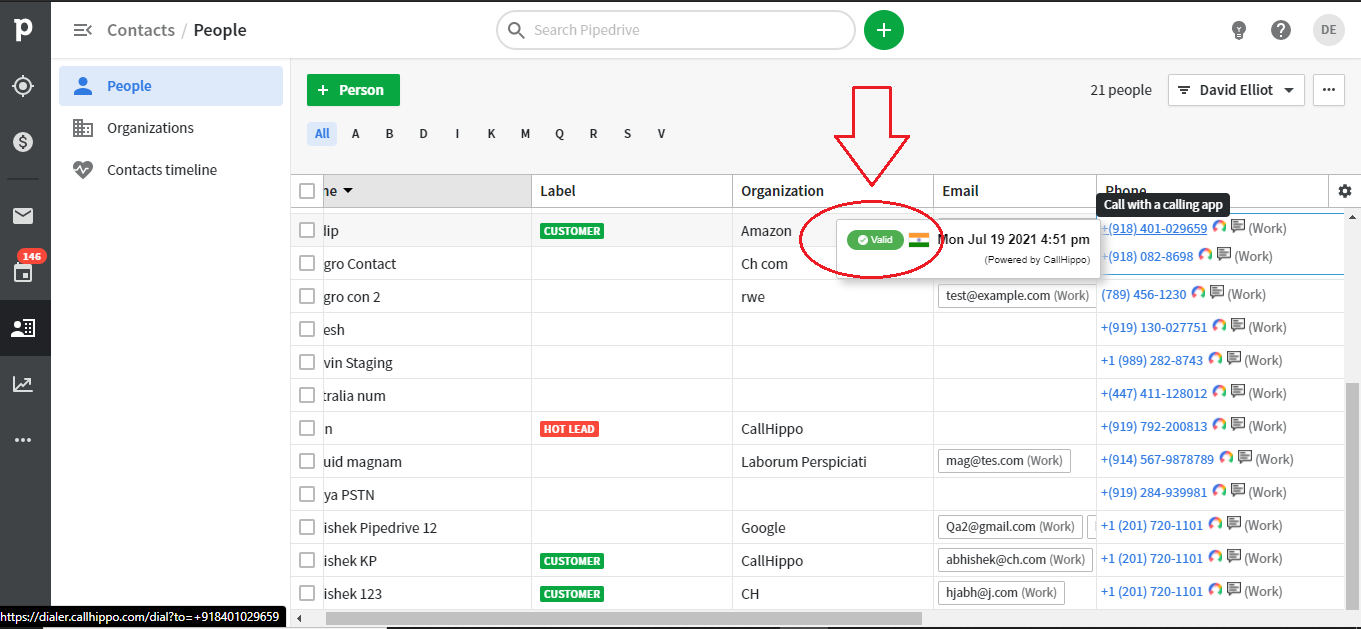Open the David Elliot filter dropdown

click(1236, 90)
